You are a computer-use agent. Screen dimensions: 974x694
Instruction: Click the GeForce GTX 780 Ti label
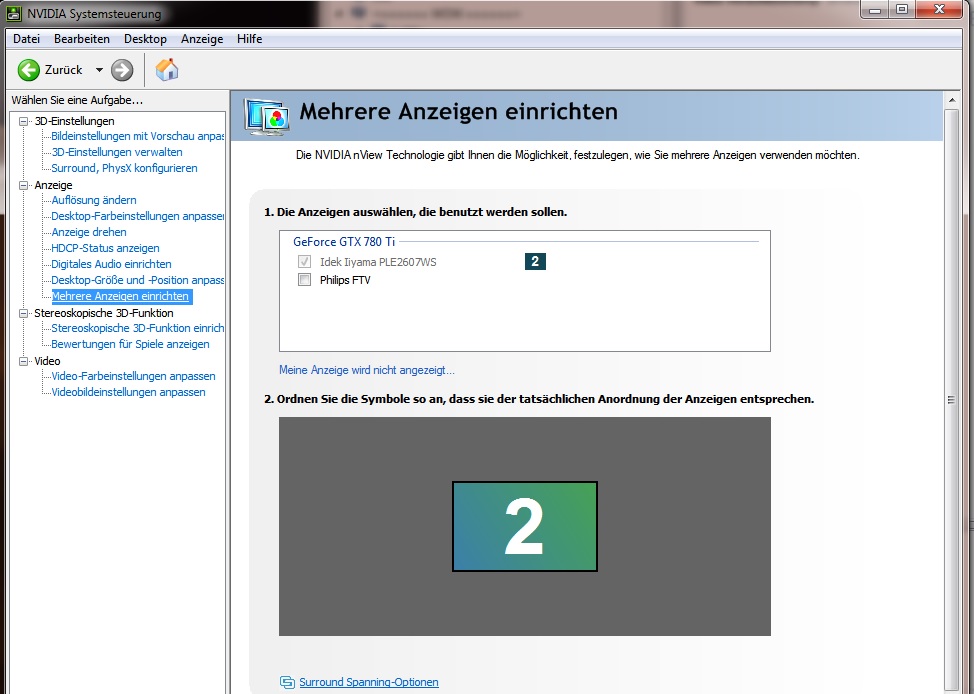coord(344,242)
